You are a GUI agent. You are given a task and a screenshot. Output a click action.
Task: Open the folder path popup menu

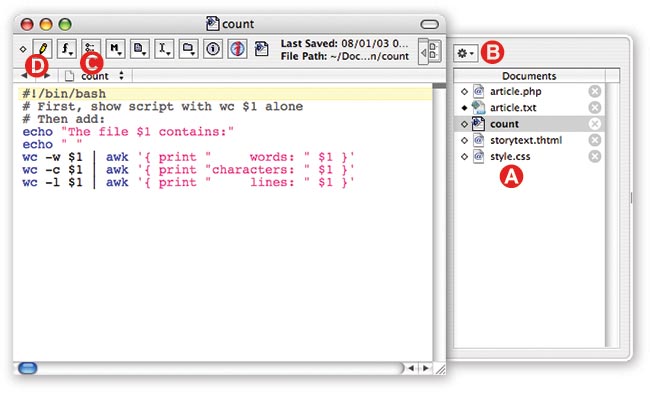[x=189, y=49]
